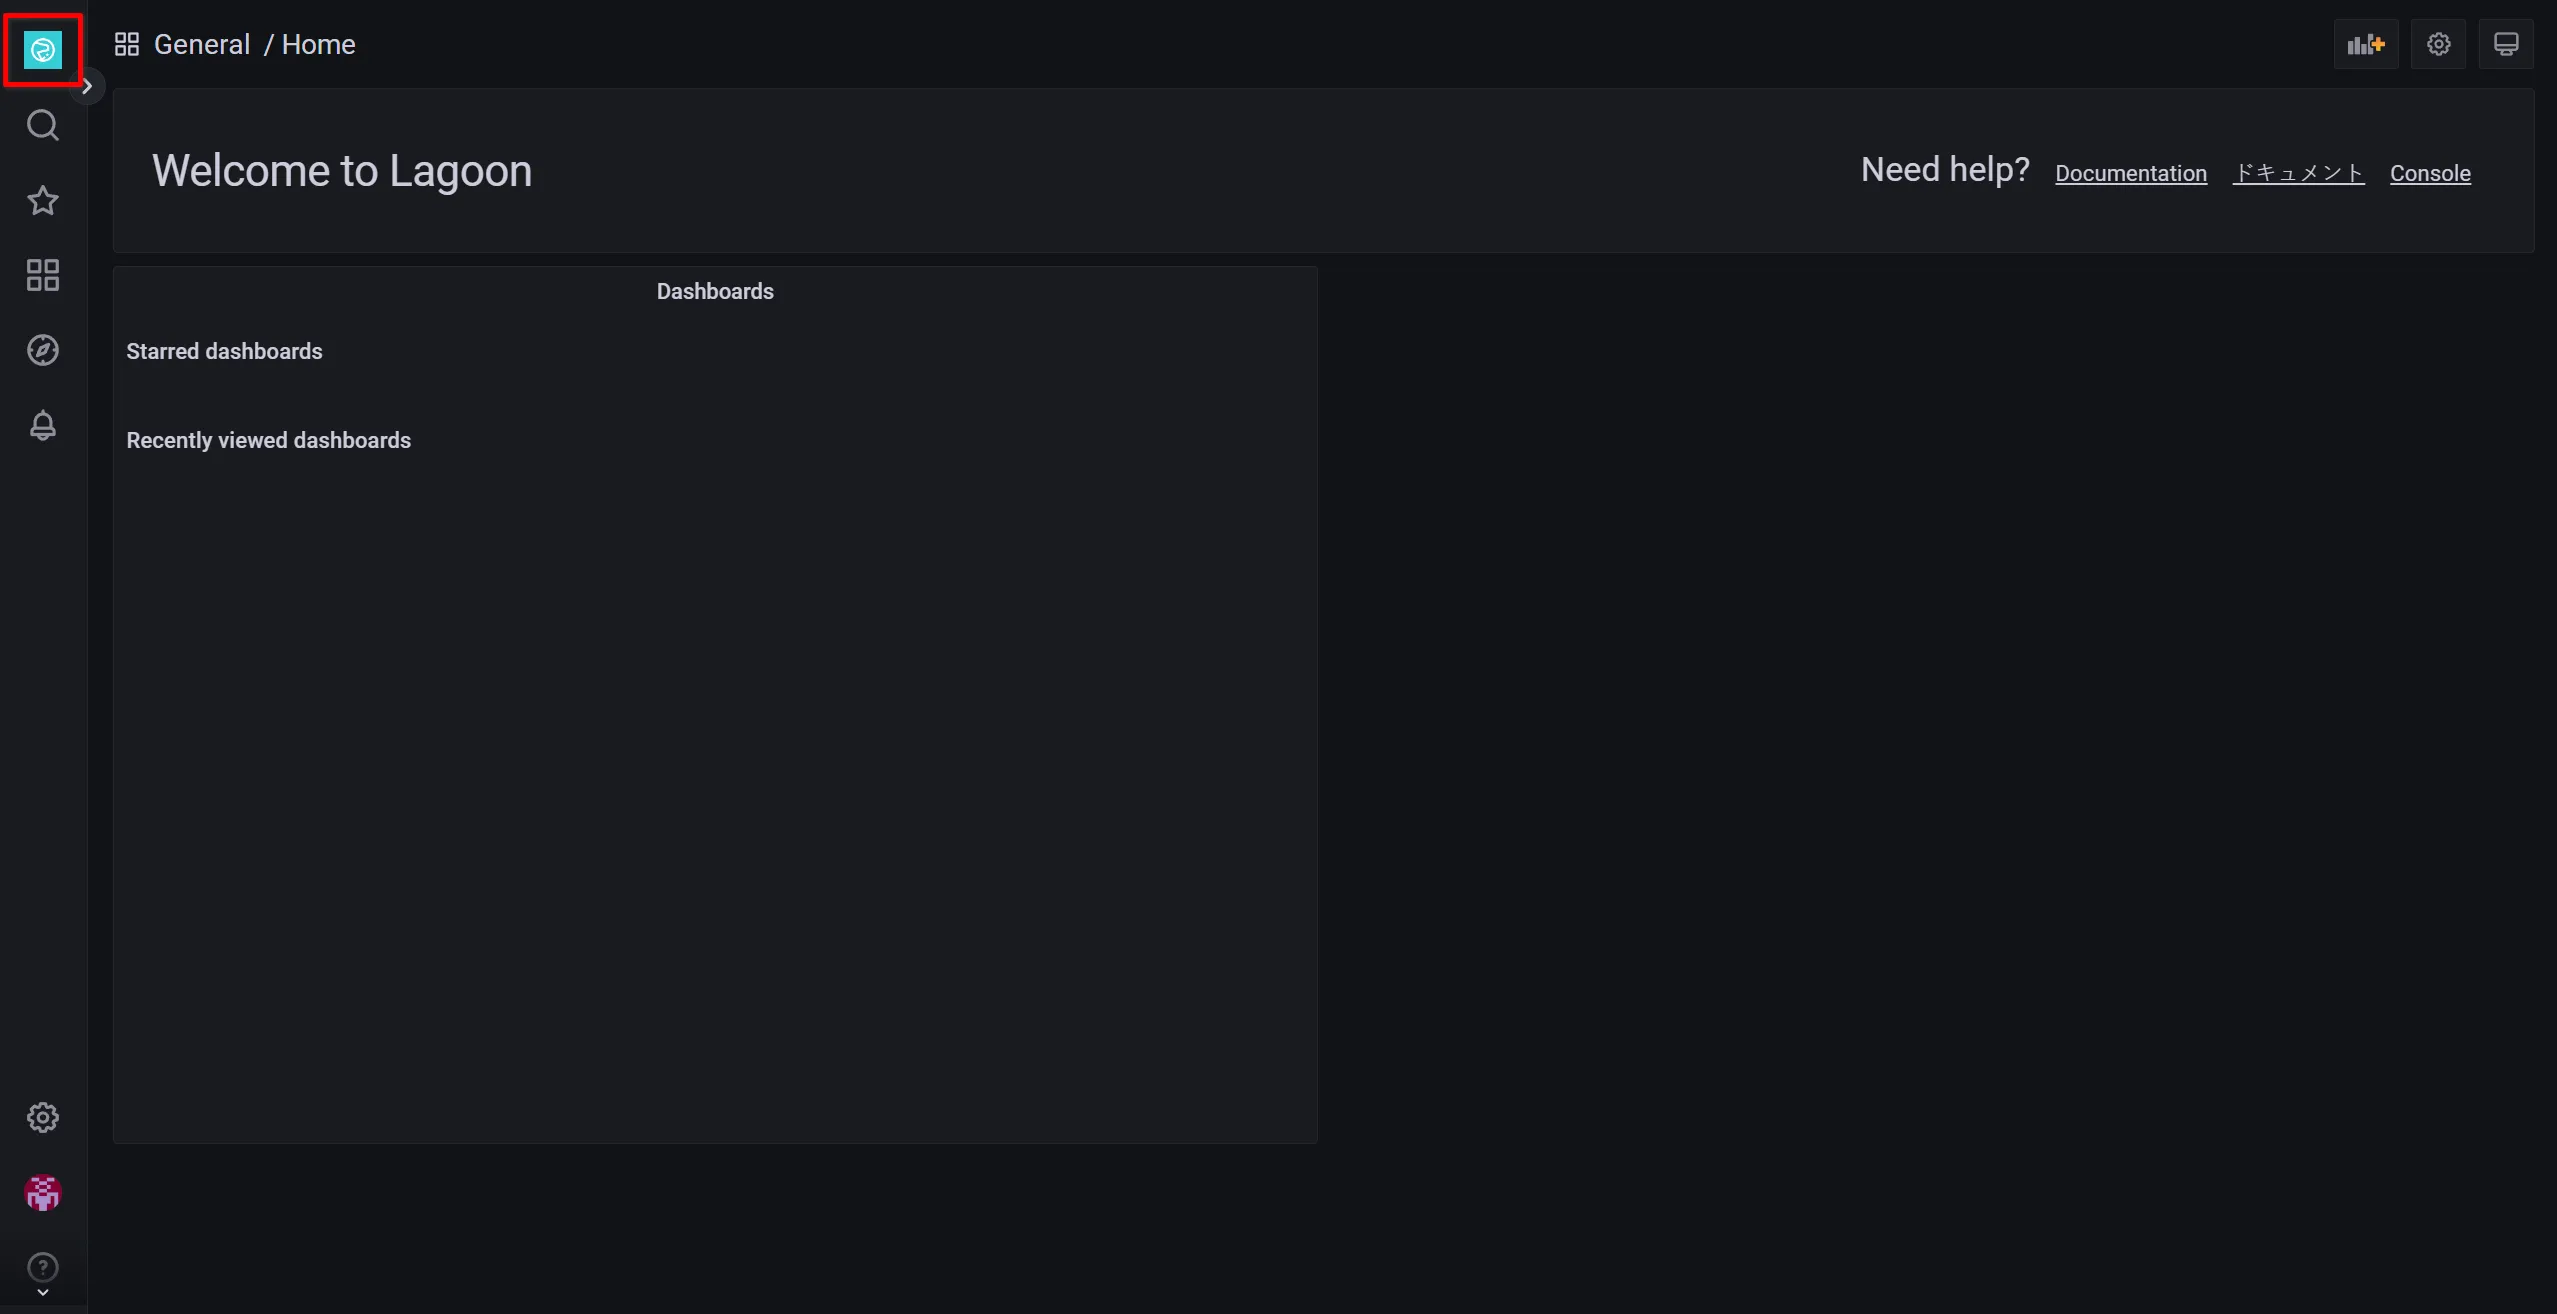This screenshot has height=1314, width=2557.
Task: Open the Explore compass icon
Action: coord(43,350)
